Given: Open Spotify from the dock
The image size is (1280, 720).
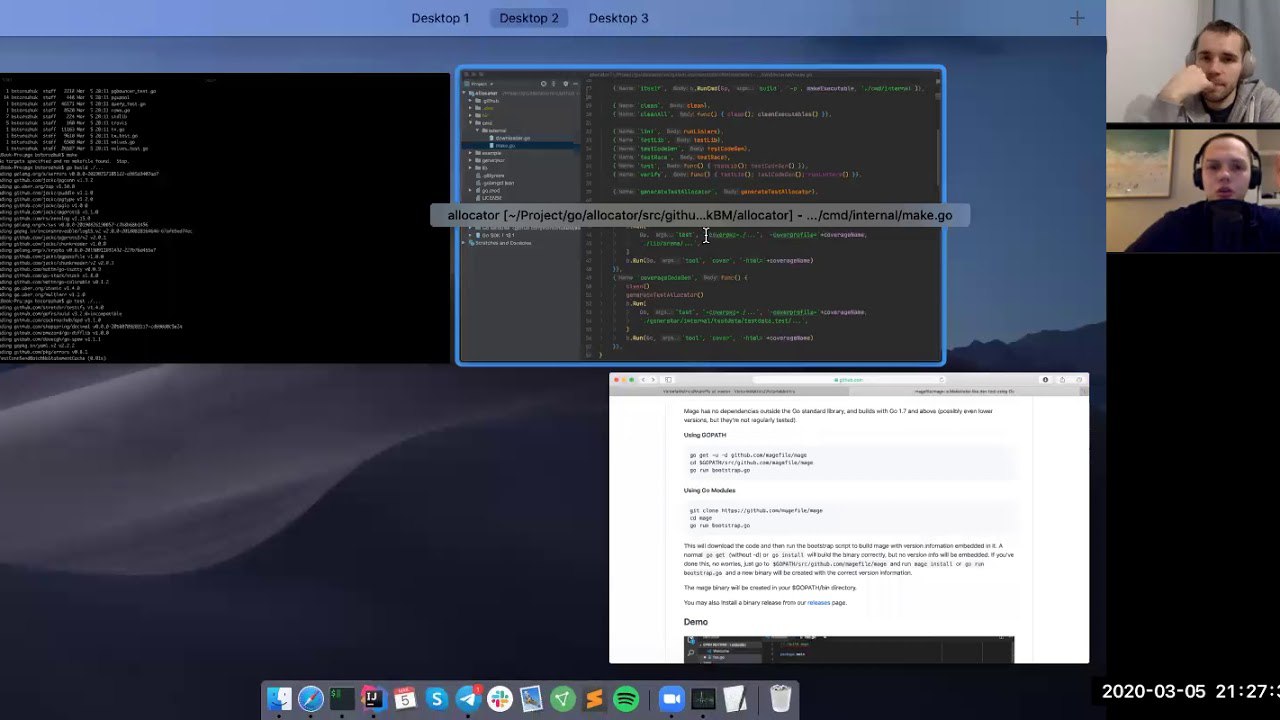Looking at the screenshot, I should [x=626, y=699].
